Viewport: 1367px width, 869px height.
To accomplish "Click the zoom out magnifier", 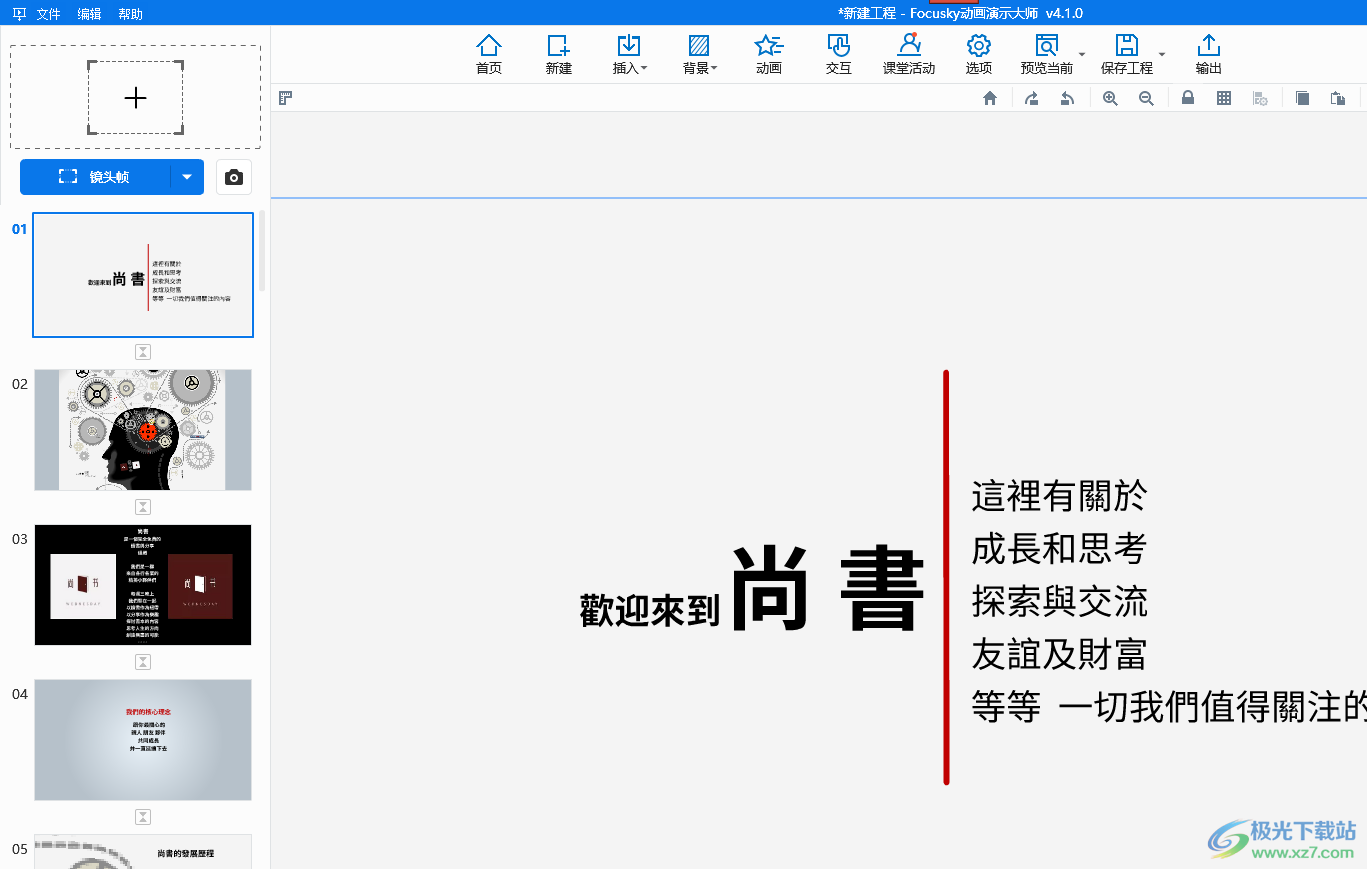I will [x=1146, y=98].
